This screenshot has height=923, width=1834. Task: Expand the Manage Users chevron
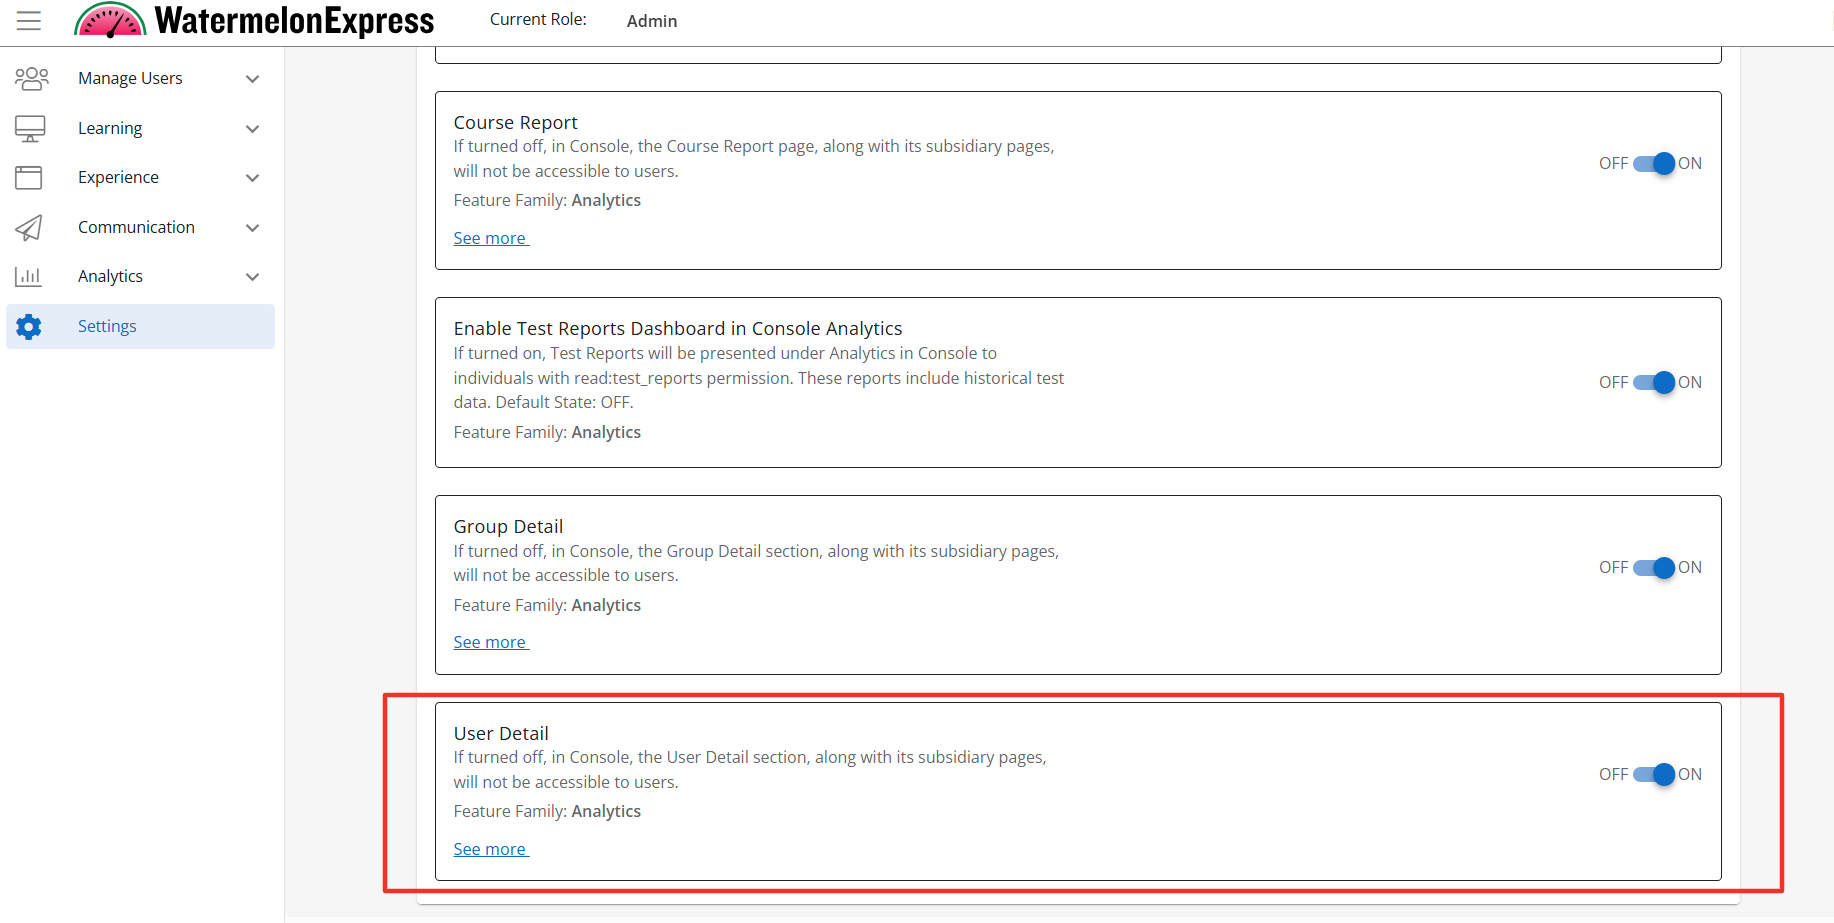click(x=253, y=79)
